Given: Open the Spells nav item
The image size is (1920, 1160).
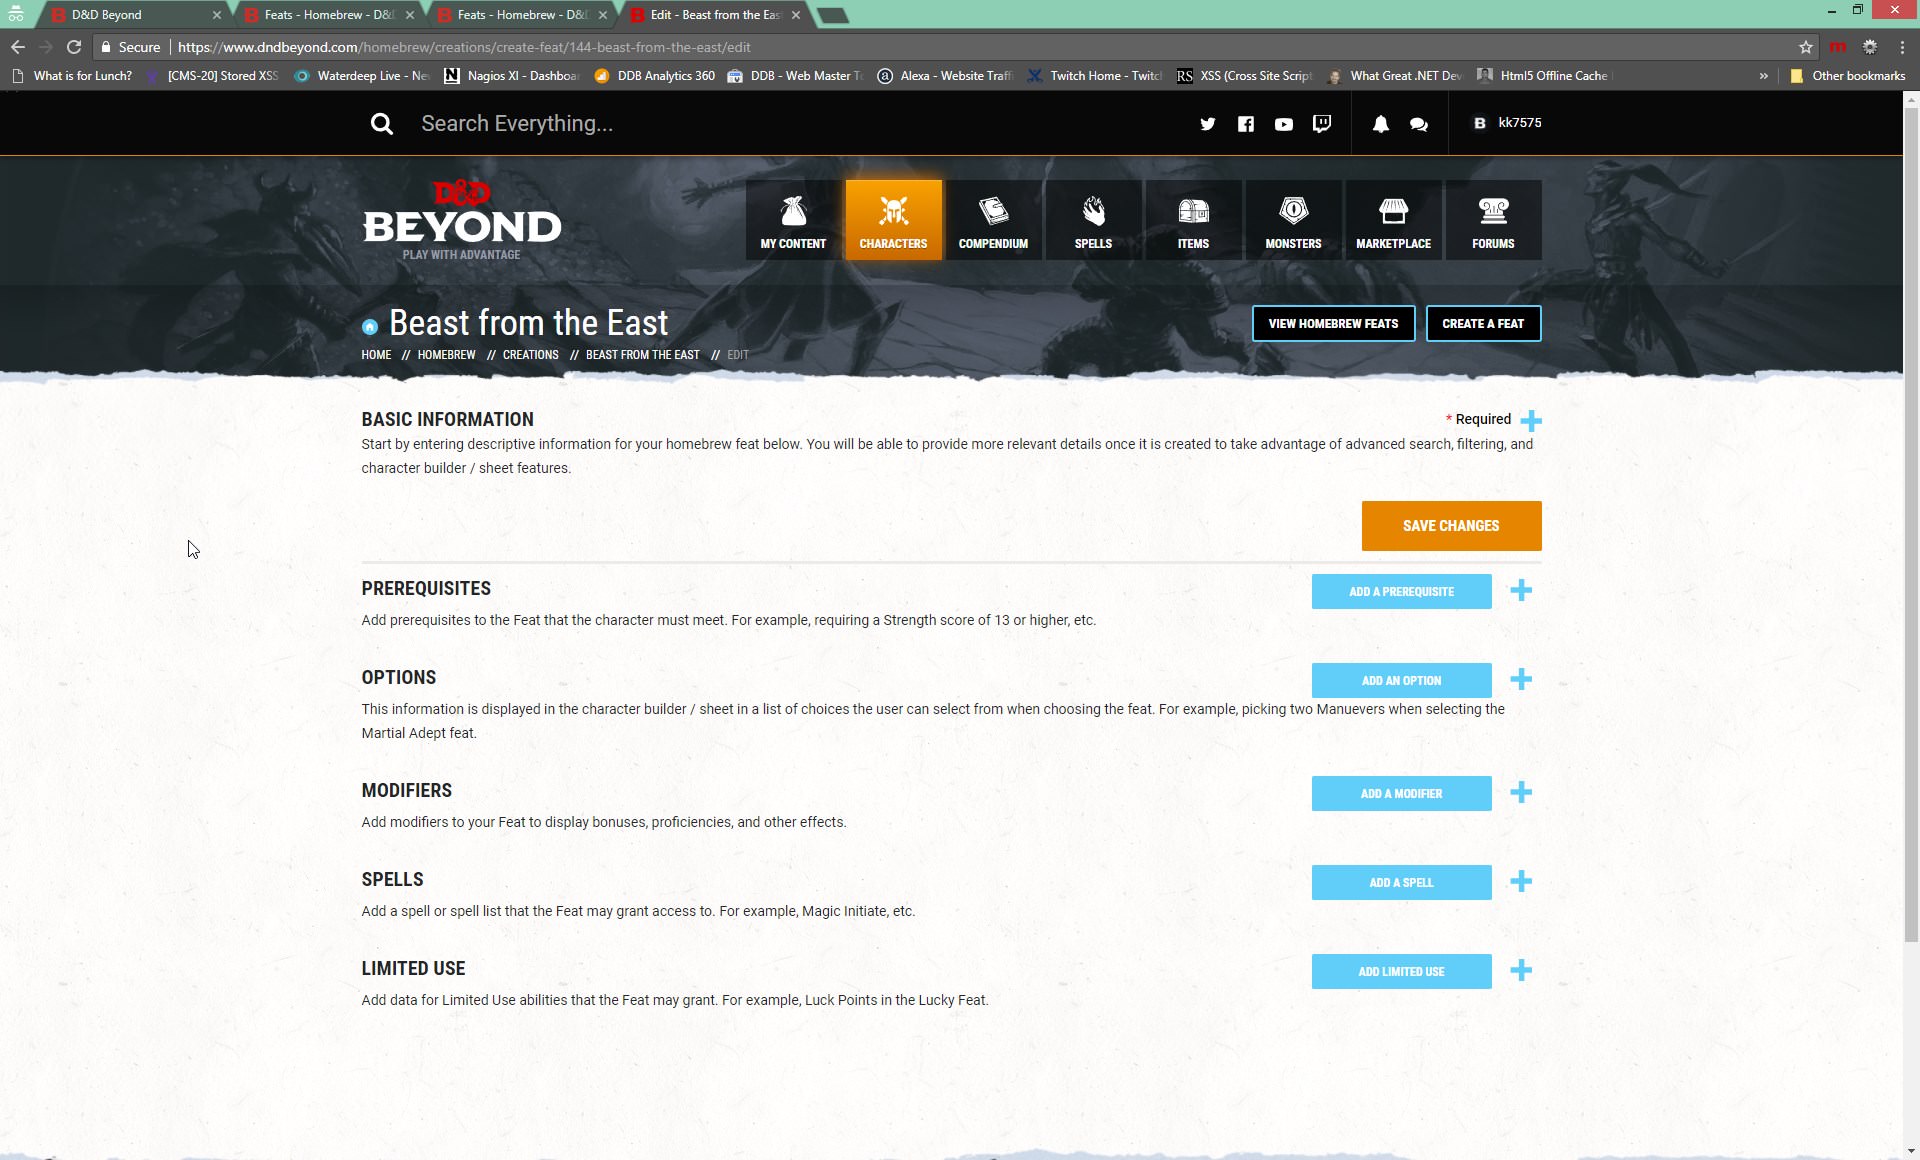Looking at the screenshot, I should (x=1093, y=220).
